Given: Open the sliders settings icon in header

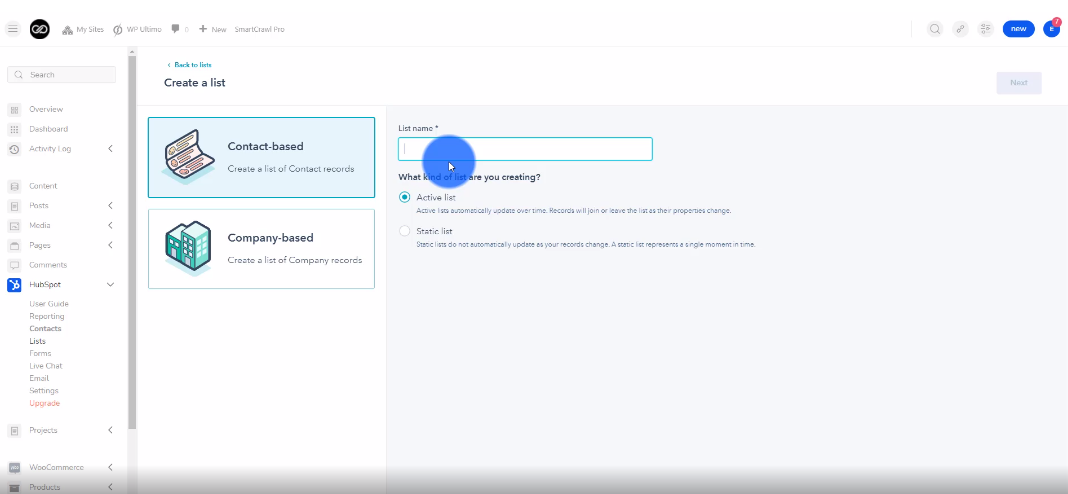Looking at the screenshot, I should (x=986, y=29).
